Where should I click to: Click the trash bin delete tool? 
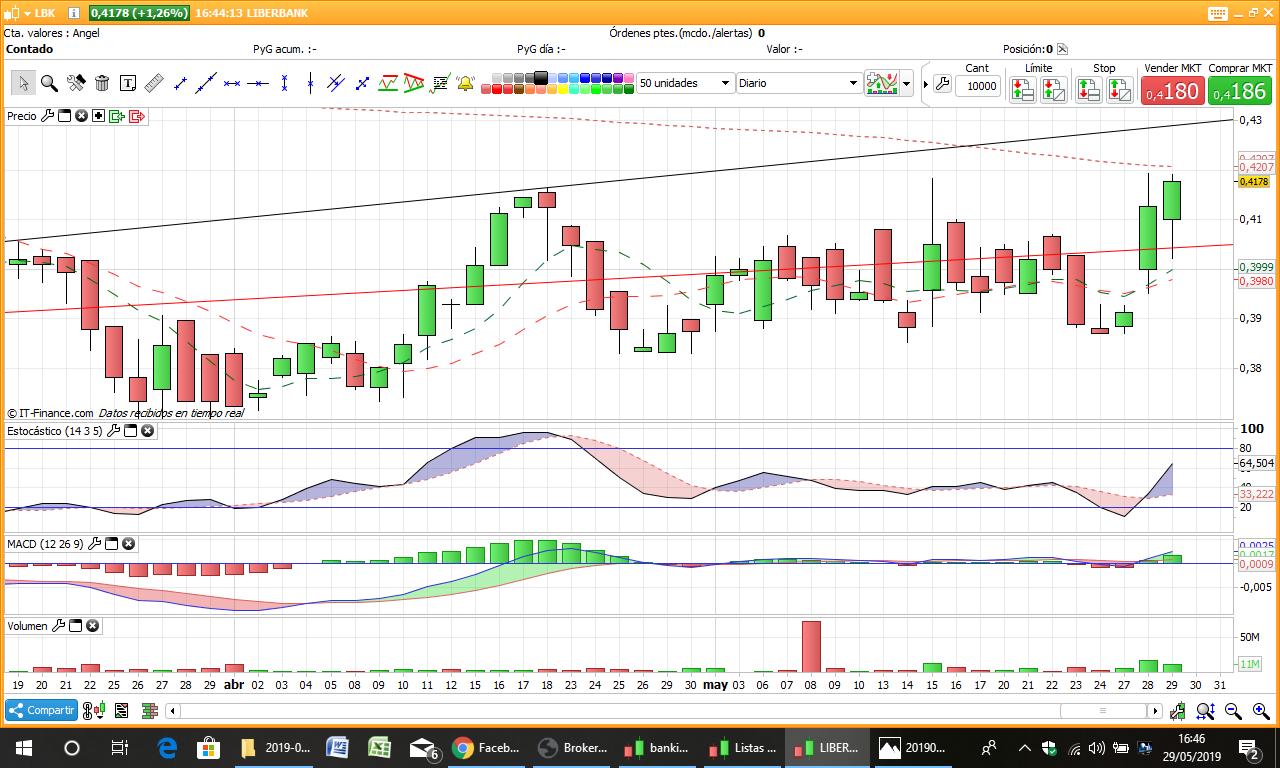tap(101, 83)
